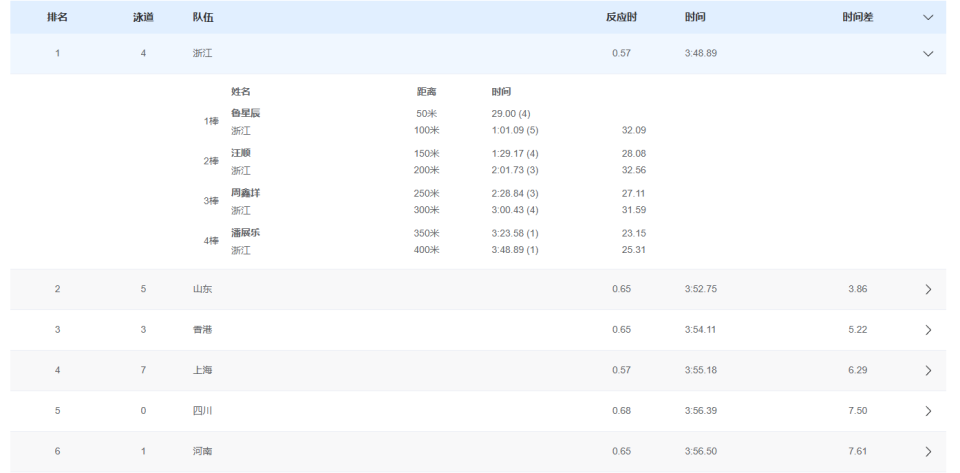Viewport: 960px width, 473px height.
Task: Click the 200米 split 2:01.73 (3)
Action: tap(515, 170)
